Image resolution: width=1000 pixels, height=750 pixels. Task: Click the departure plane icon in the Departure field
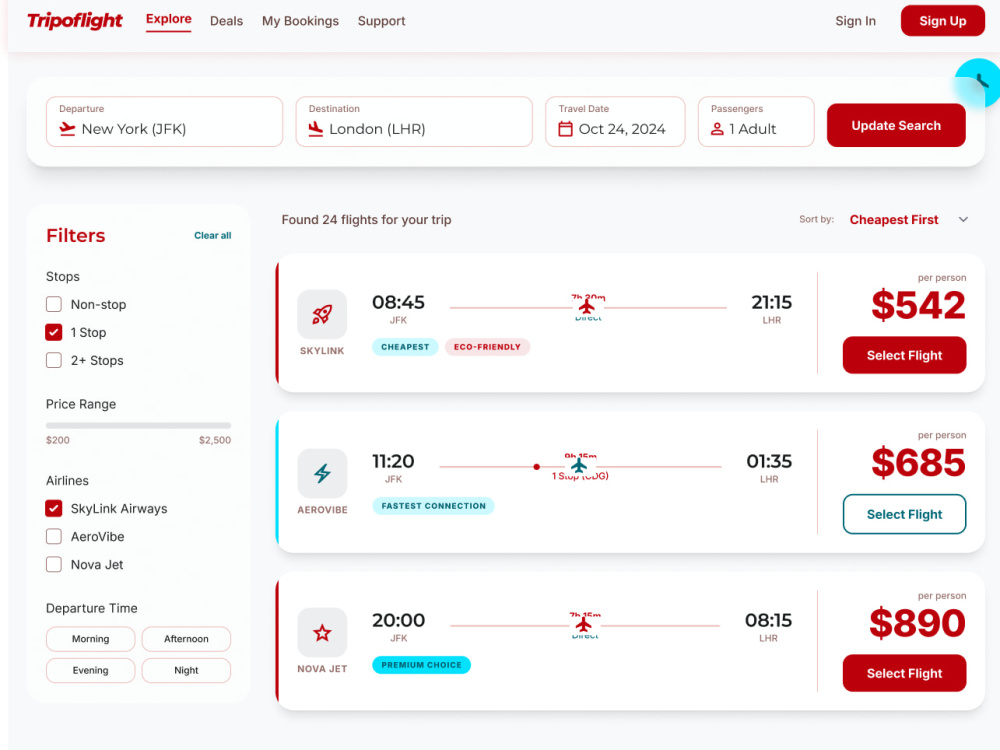tap(67, 129)
